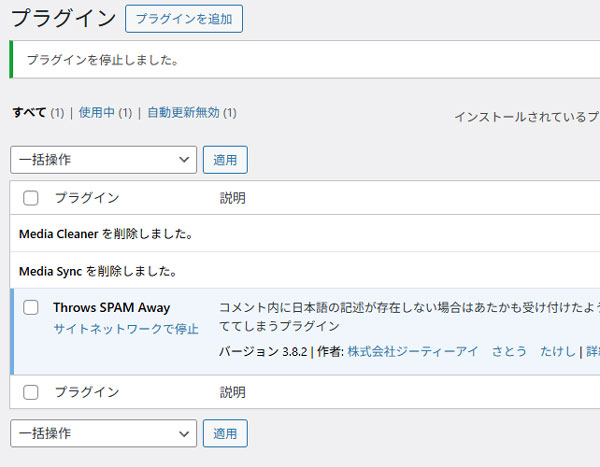This screenshot has width=600, height=467.
Task: Click the Media Sync を削除しました message
Action: pos(98,271)
